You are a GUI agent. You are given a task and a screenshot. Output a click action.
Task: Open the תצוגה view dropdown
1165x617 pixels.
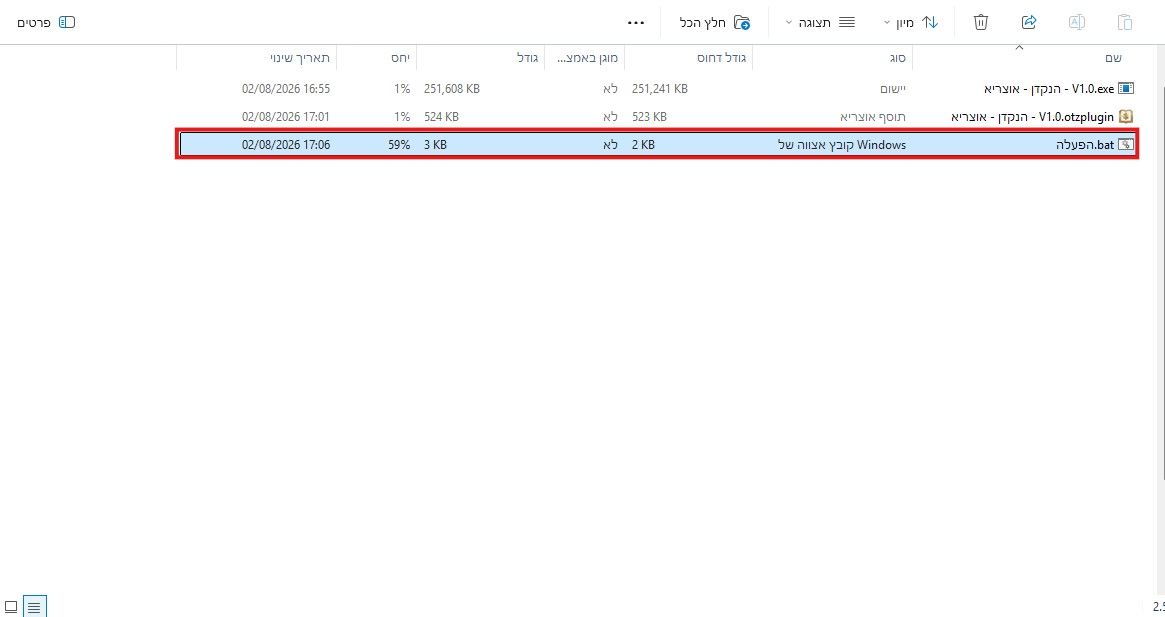[820, 22]
